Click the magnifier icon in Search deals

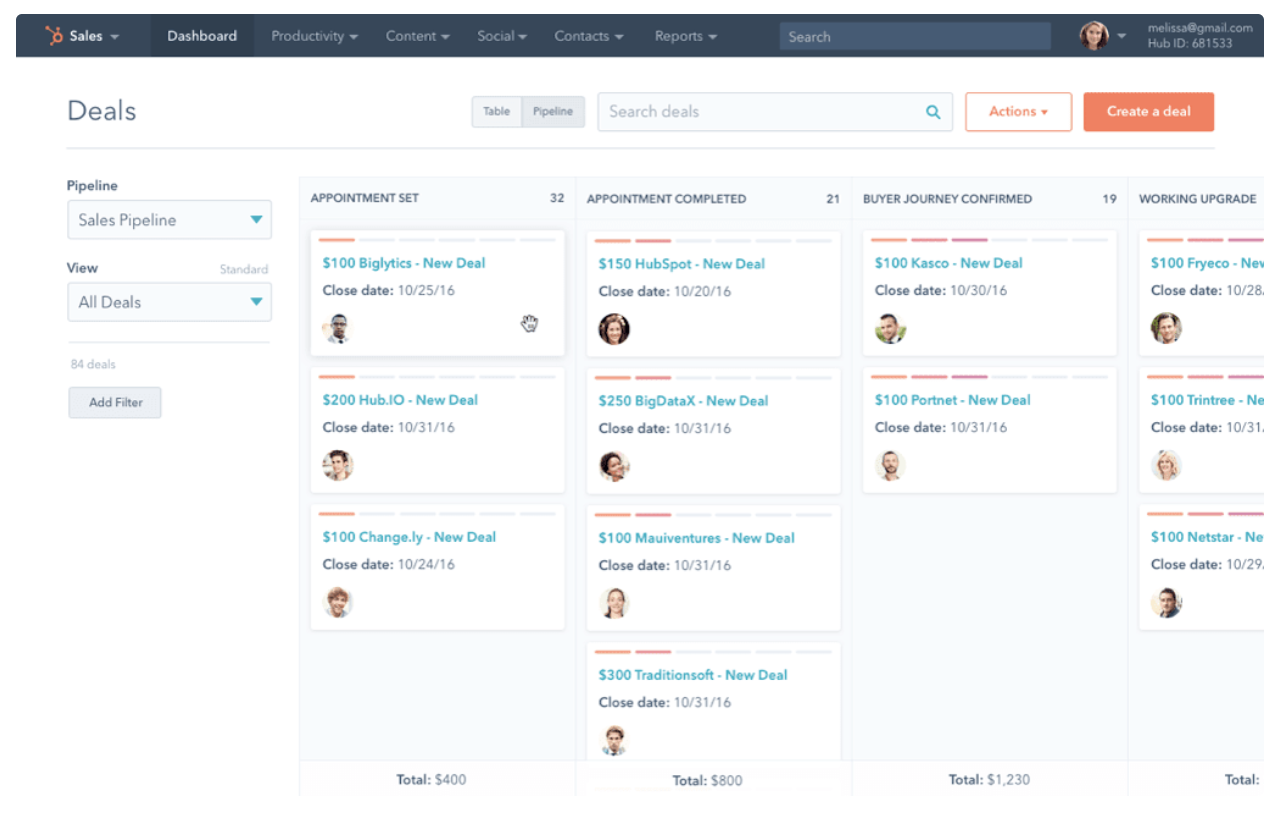click(933, 112)
